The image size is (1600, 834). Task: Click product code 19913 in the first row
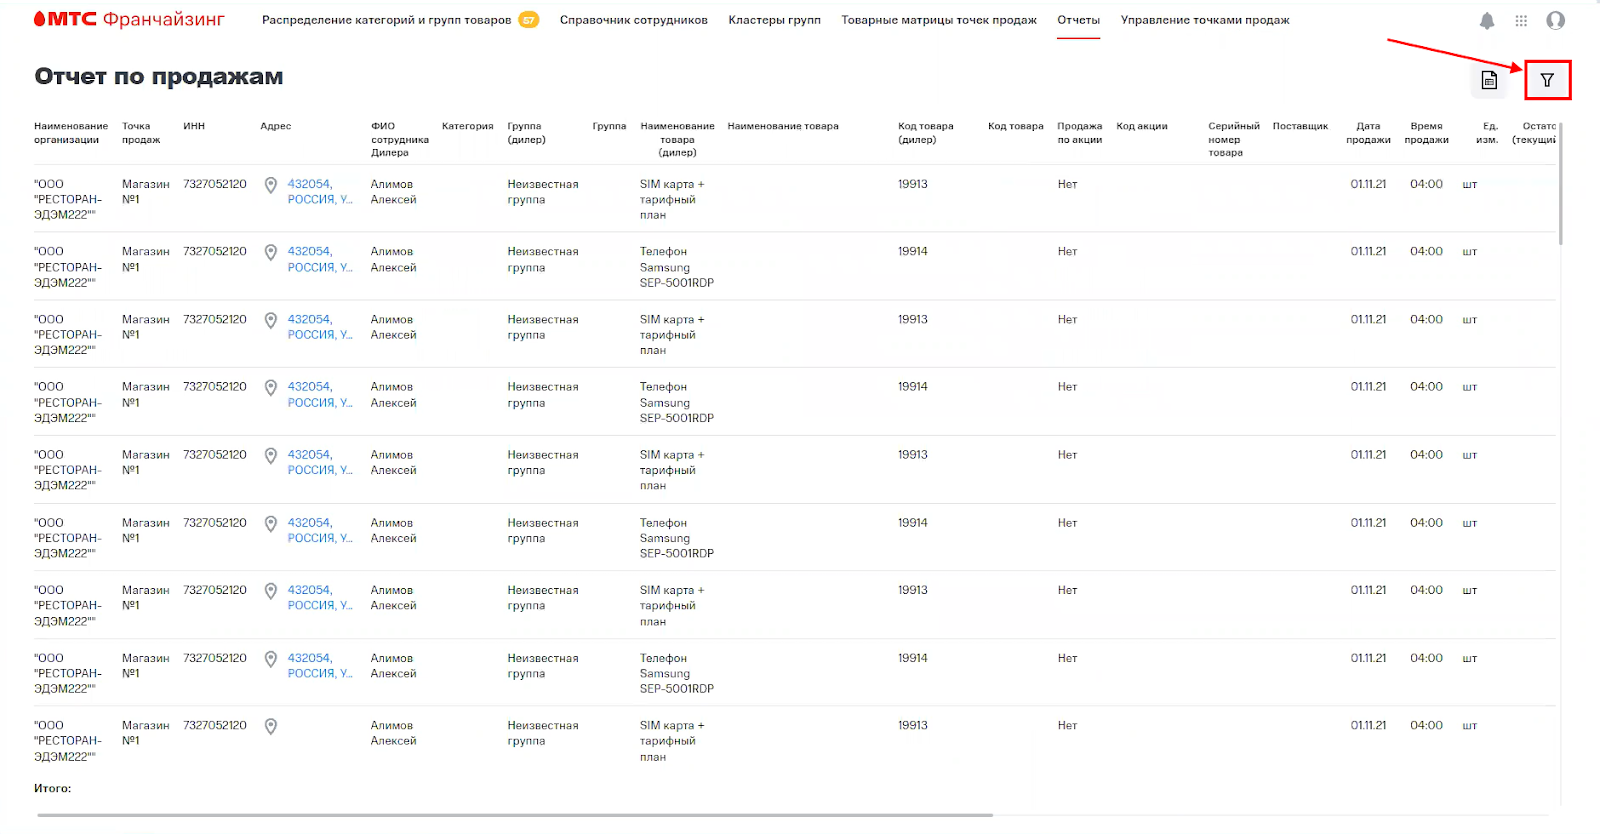pos(913,184)
